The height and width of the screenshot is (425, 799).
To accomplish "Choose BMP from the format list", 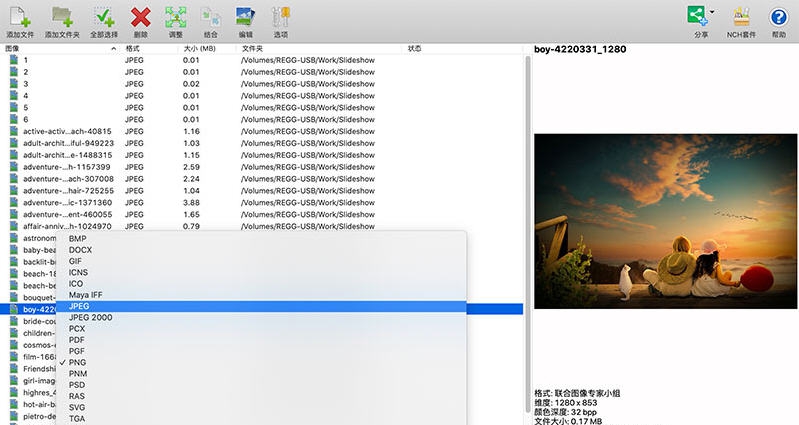I will pos(261,238).
